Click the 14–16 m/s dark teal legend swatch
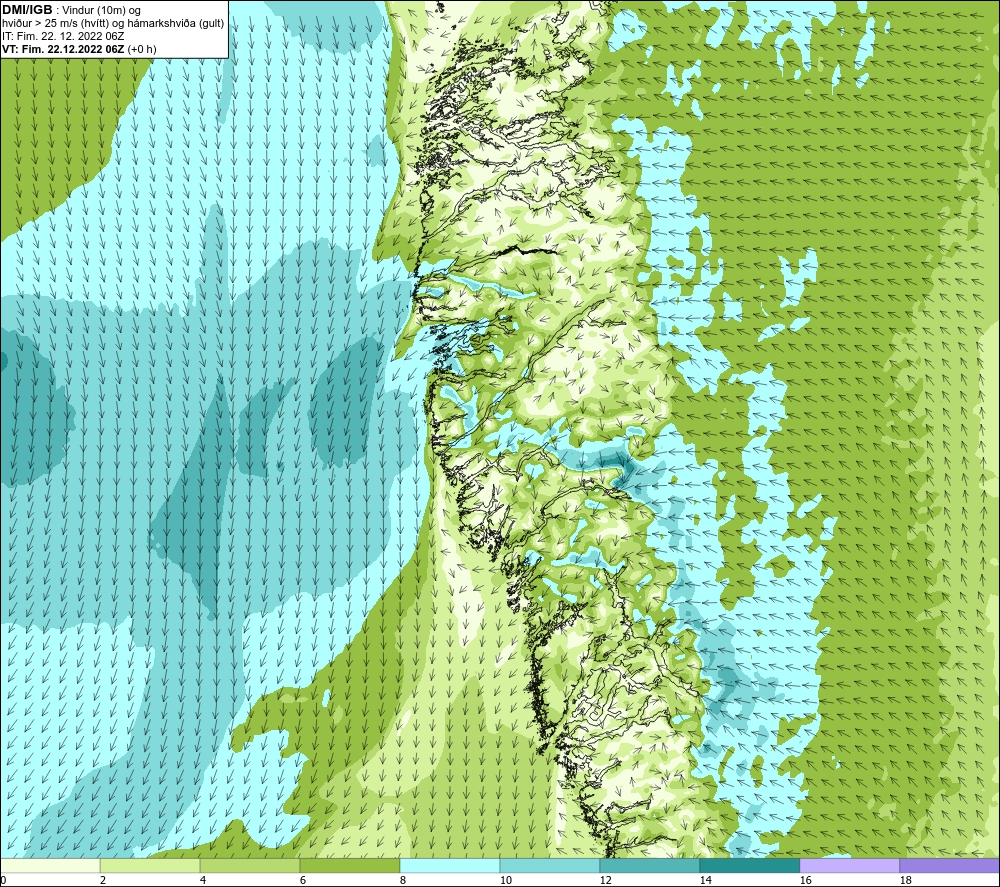 click(749, 866)
